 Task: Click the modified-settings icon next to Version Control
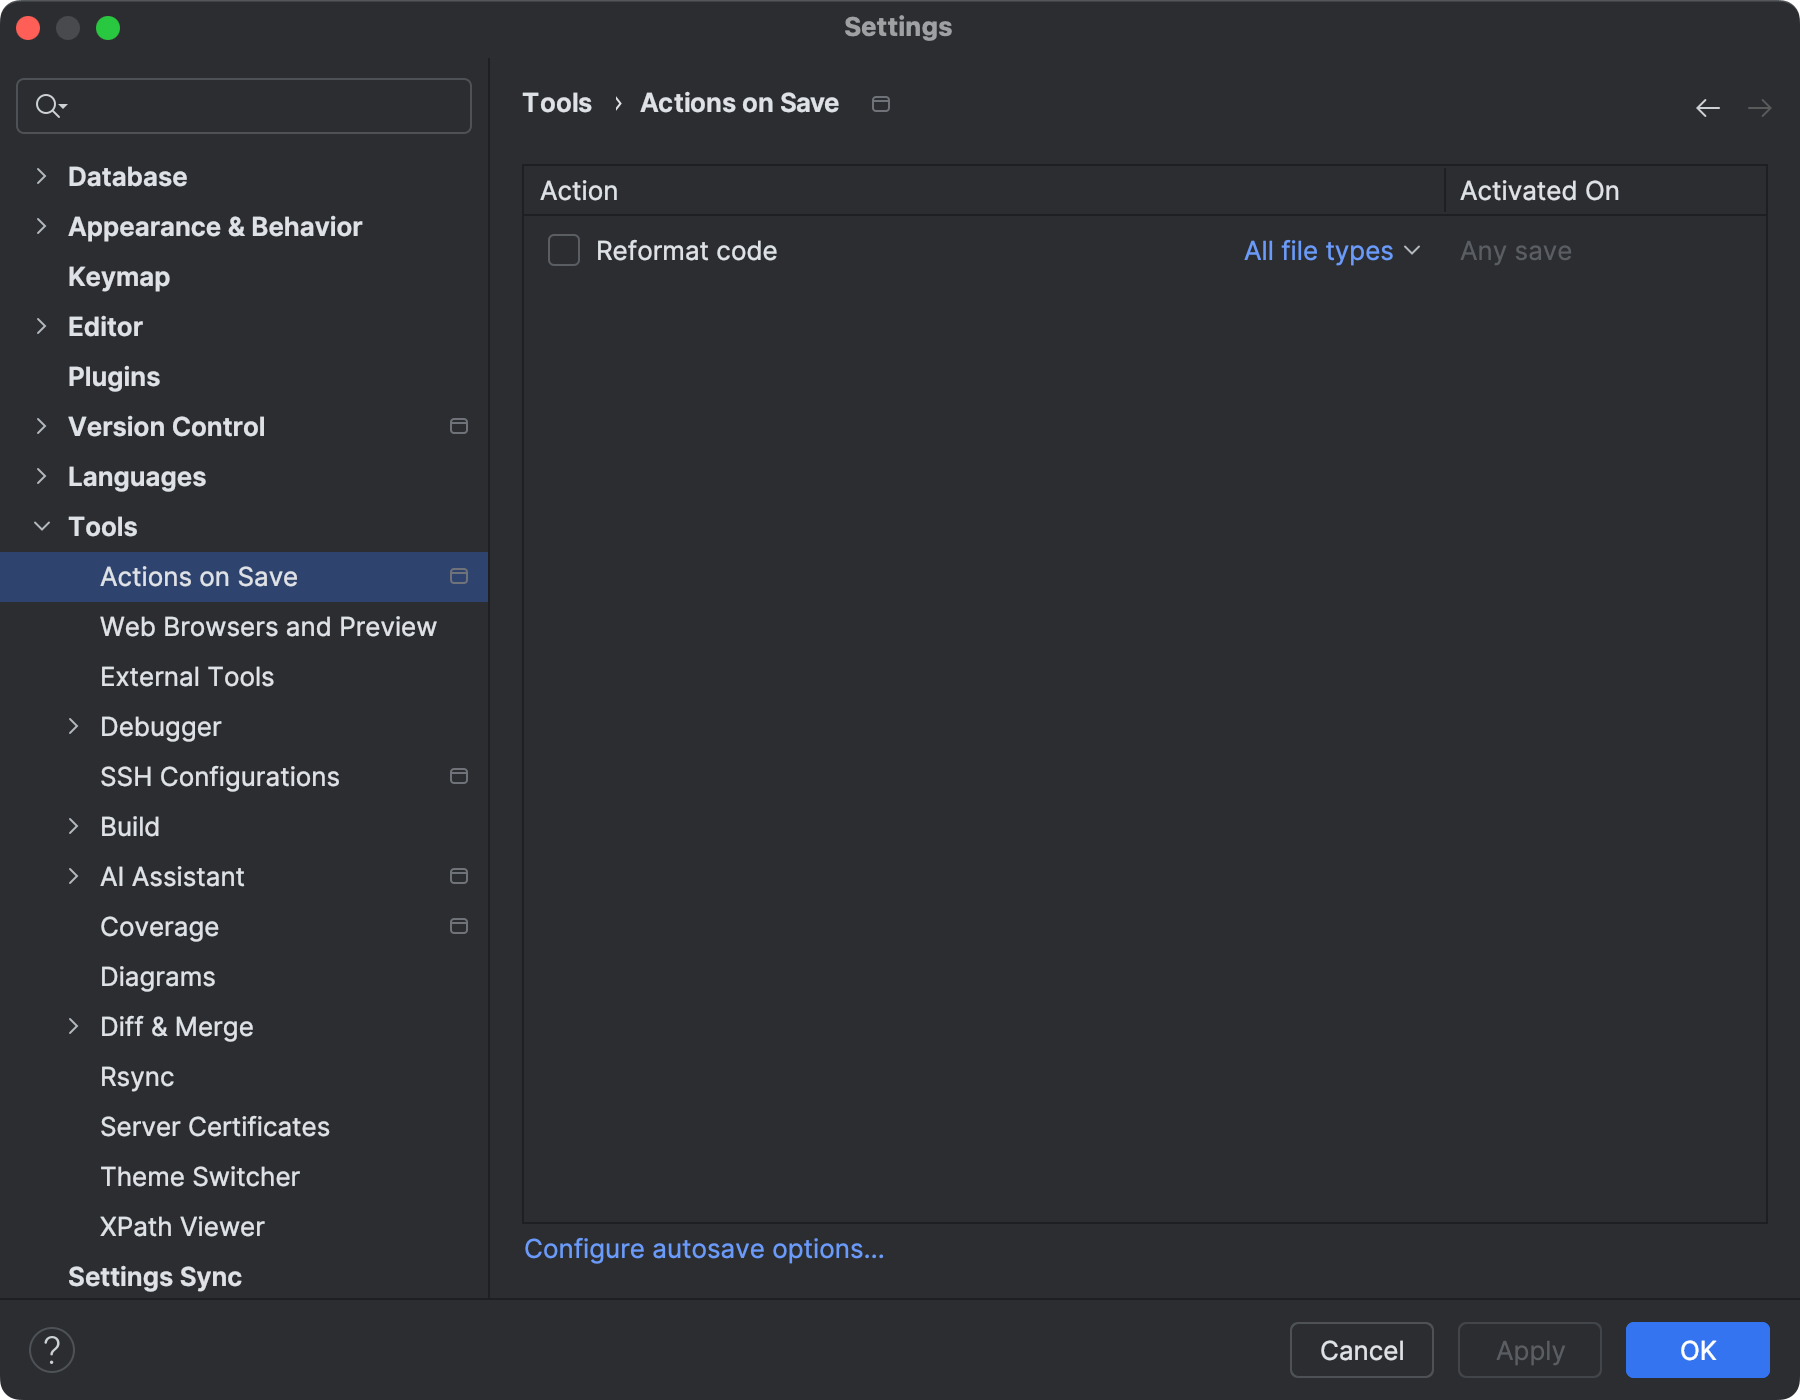tap(459, 426)
